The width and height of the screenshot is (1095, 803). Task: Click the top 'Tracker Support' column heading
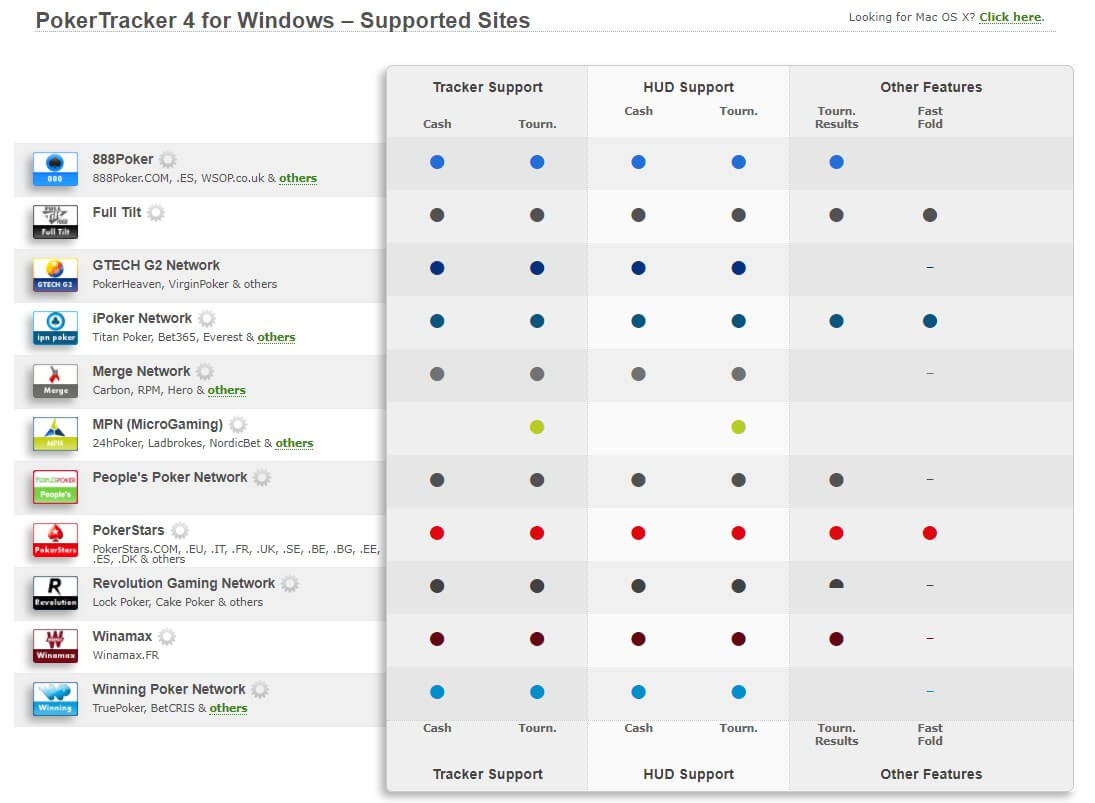click(487, 87)
